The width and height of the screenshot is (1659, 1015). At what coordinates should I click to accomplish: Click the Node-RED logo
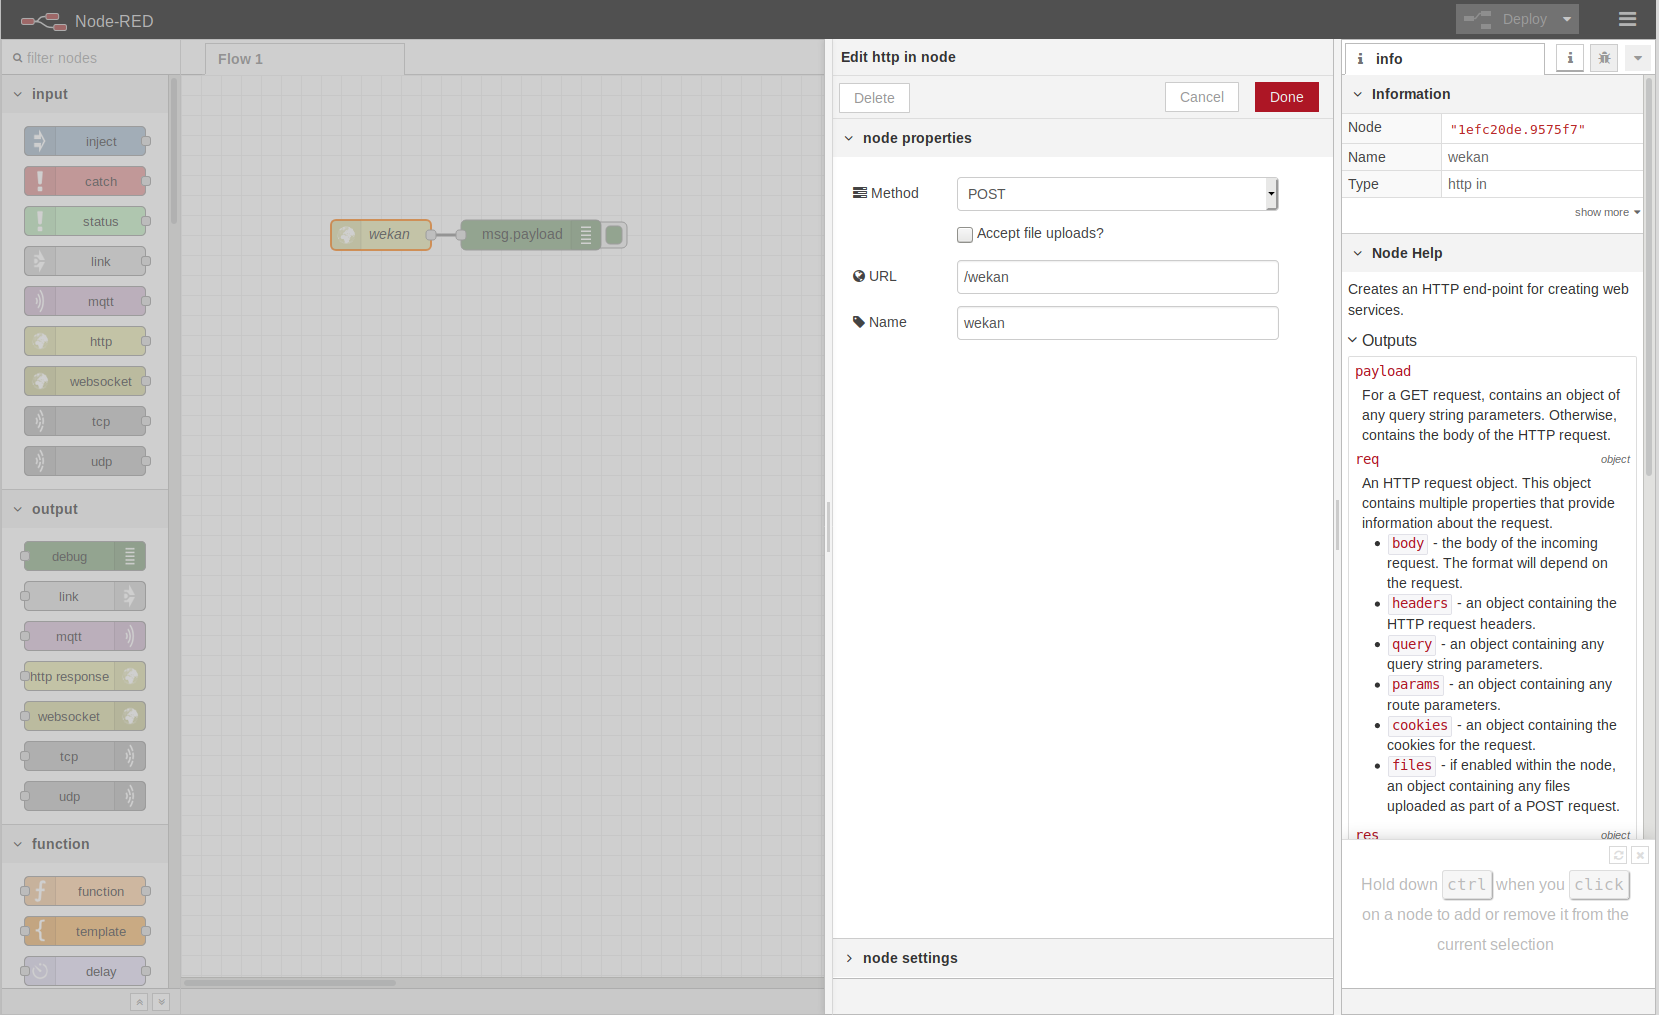tap(42, 20)
